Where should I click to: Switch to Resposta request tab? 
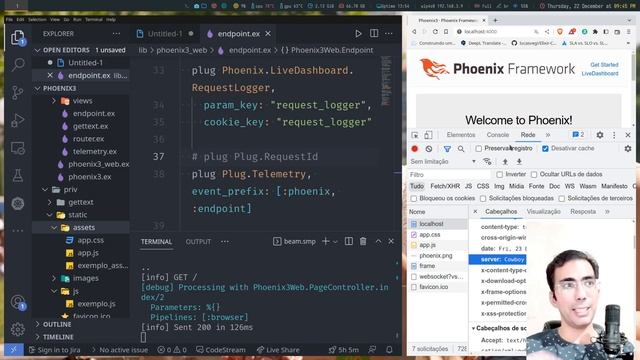pyautogui.click(x=583, y=211)
